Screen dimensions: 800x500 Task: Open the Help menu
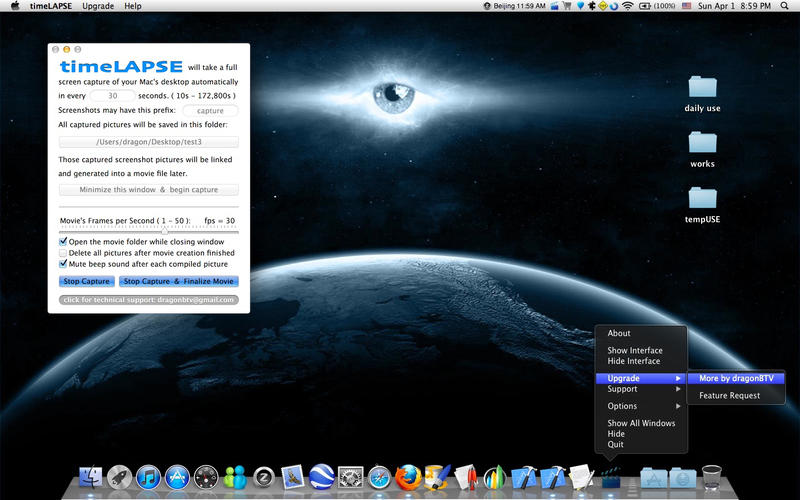pyautogui.click(x=133, y=6)
